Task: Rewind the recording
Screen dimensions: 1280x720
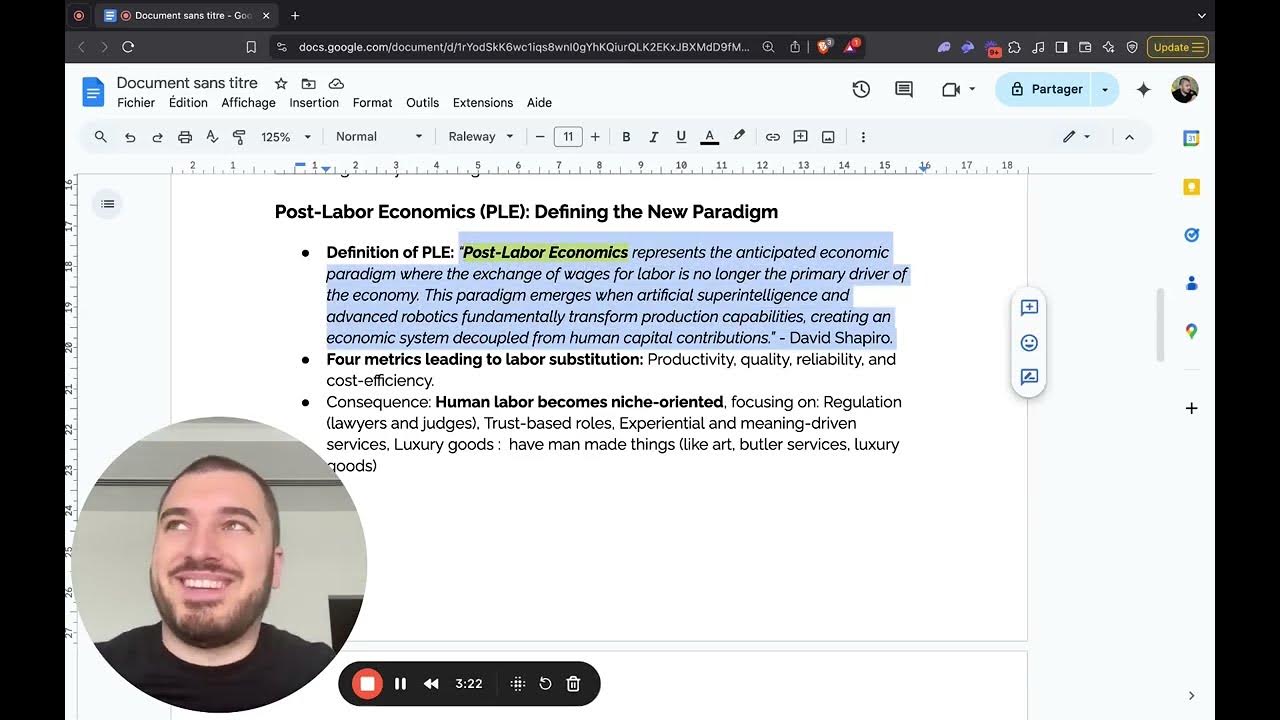Action: click(x=431, y=684)
